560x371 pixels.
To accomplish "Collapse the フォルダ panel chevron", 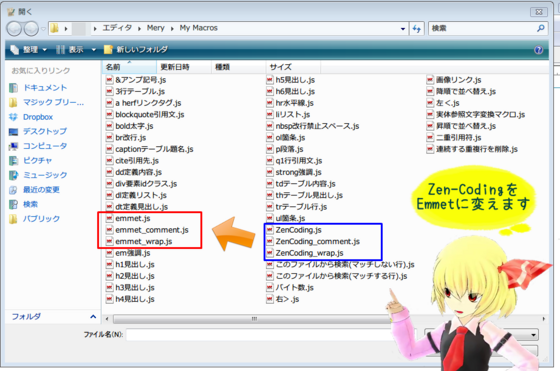I will pos(93,316).
